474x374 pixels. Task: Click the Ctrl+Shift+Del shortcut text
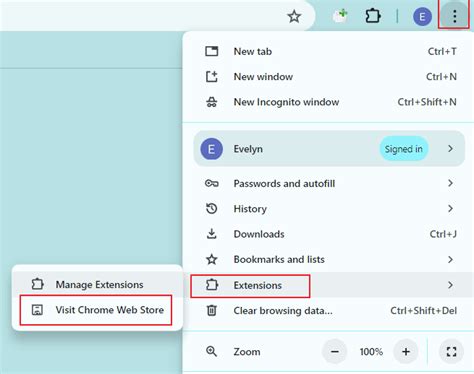point(423,311)
